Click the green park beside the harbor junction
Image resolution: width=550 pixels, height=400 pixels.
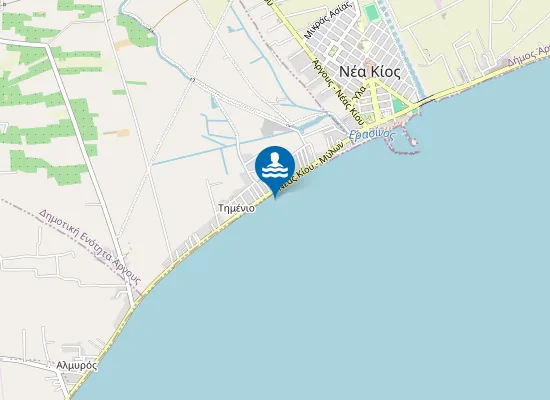399,105
